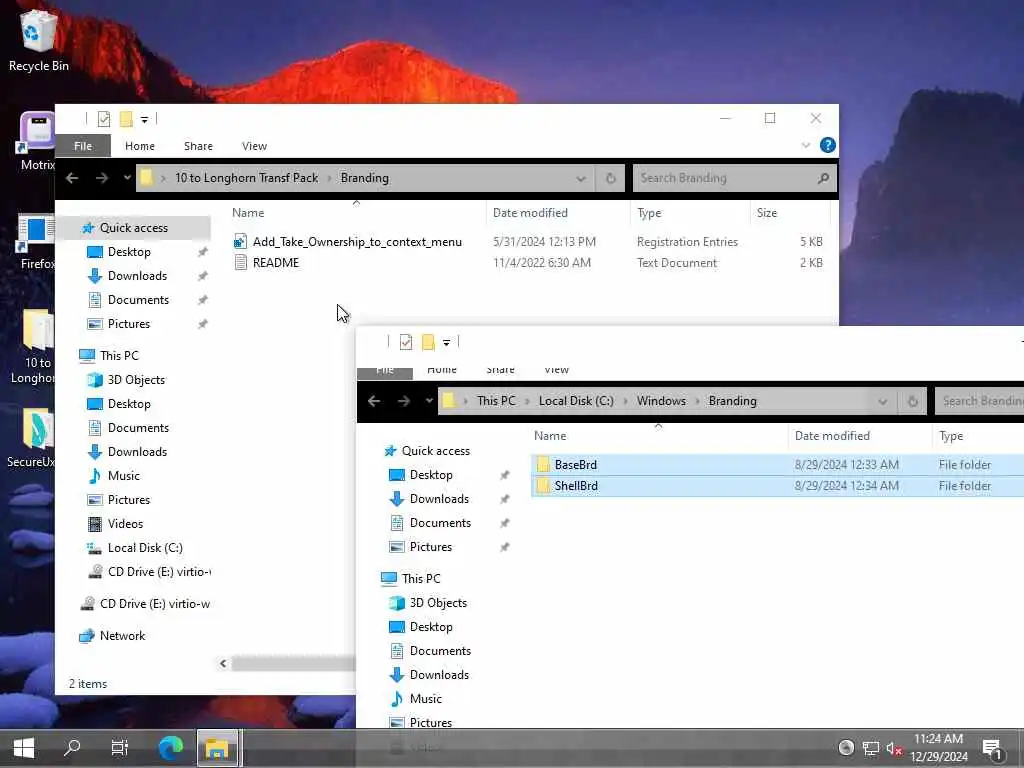Viewport: 1024px width, 768px height.
Task: Open Customize Quick Access Toolbar arrow, front window
Action: coord(446,342)
